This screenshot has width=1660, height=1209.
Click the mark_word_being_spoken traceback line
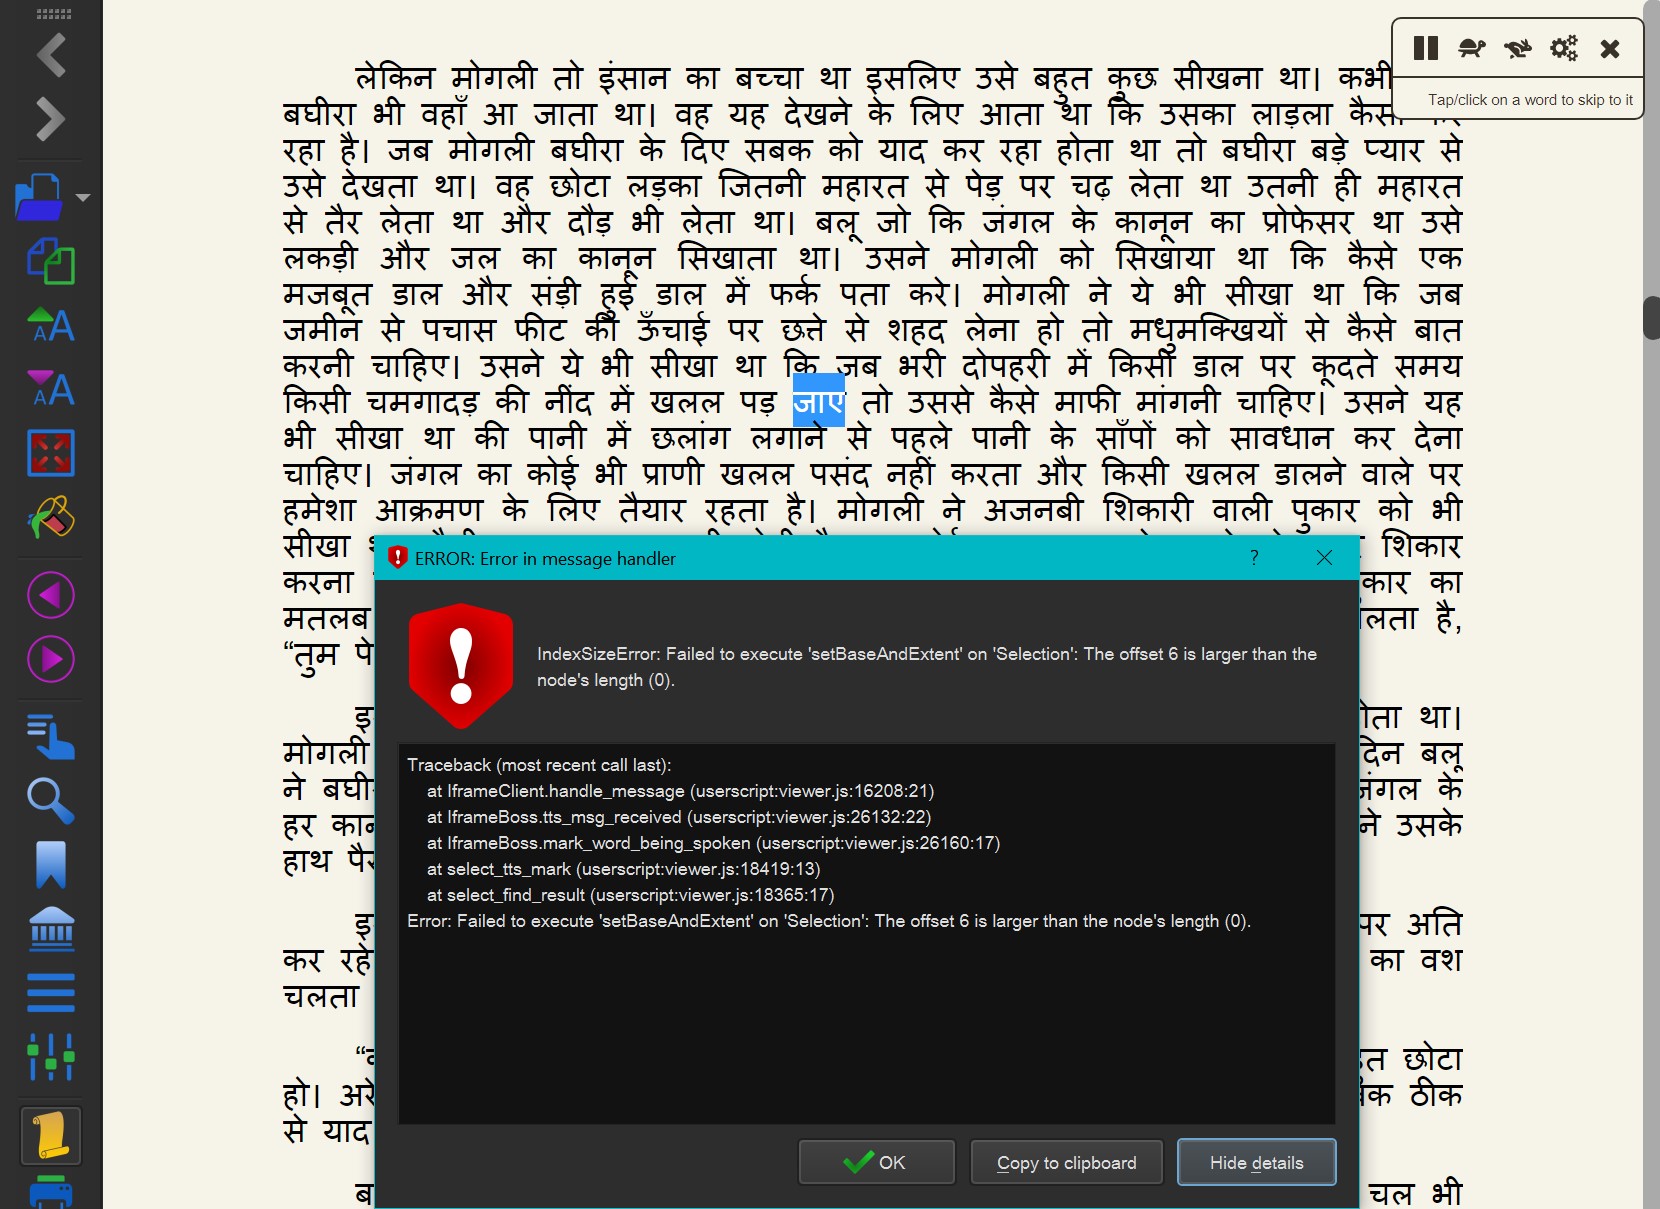coord(713,843)
